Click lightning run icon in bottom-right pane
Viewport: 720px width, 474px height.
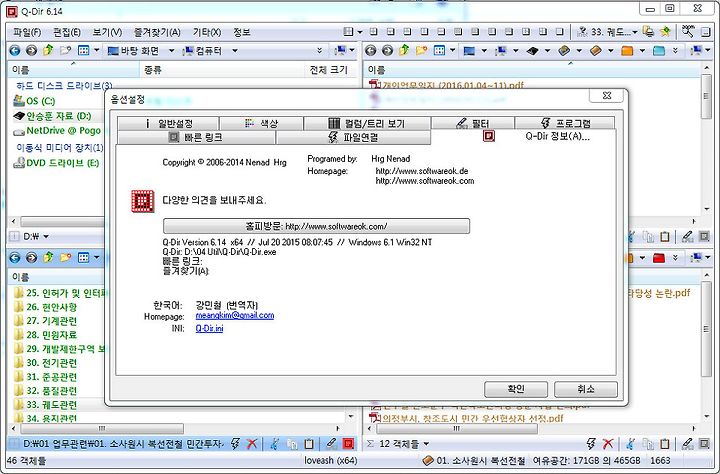click(591, 444)
